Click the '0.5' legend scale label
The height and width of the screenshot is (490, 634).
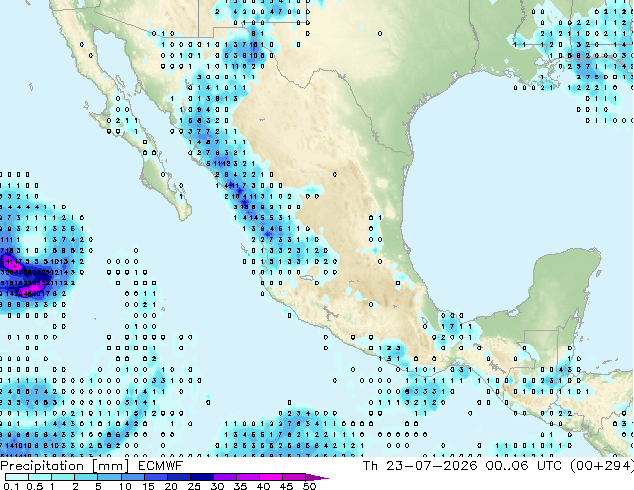click(x=35, y=486)
